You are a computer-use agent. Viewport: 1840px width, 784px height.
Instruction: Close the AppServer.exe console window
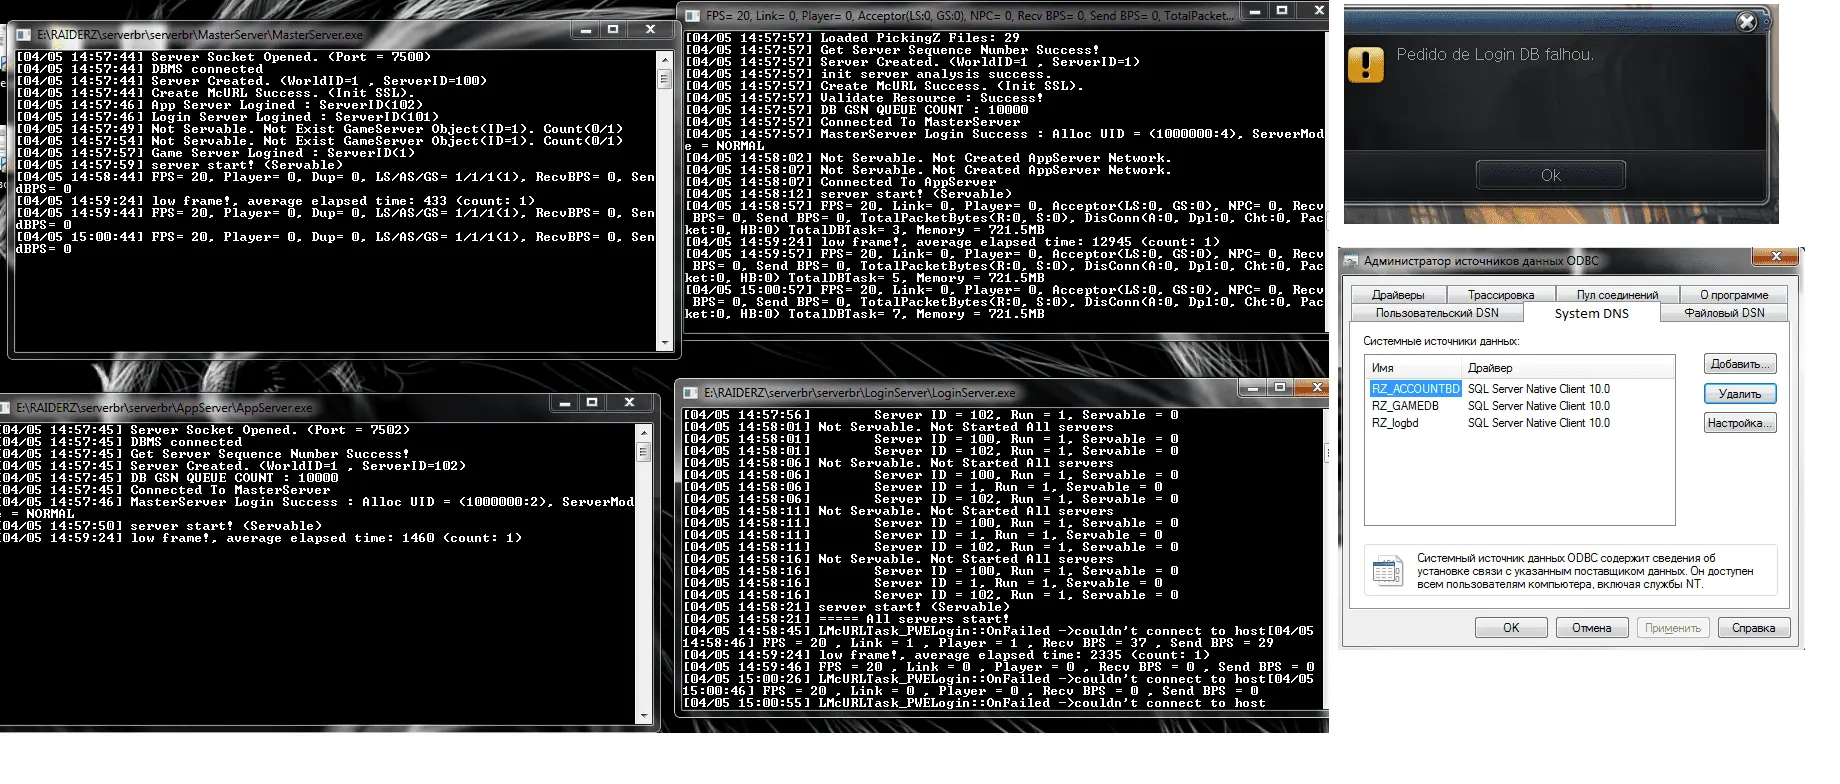click(x=629, y=402)
